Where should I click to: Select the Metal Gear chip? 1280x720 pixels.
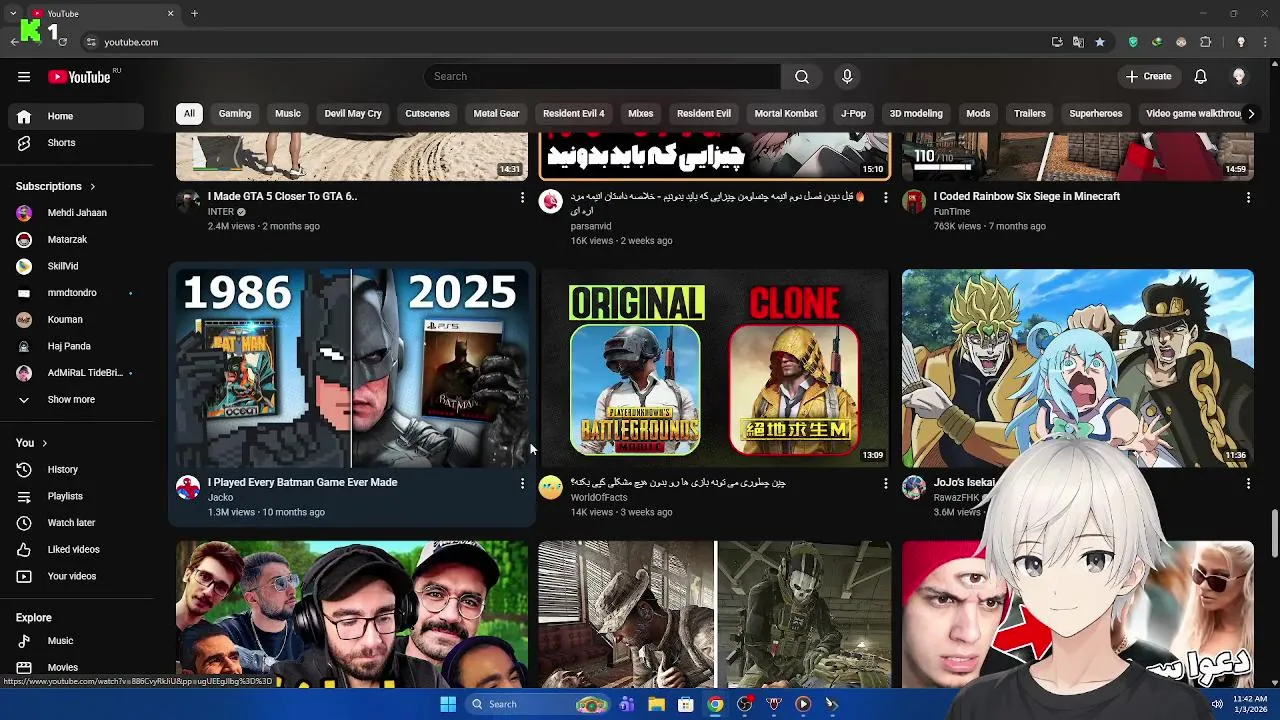[496, 114]
